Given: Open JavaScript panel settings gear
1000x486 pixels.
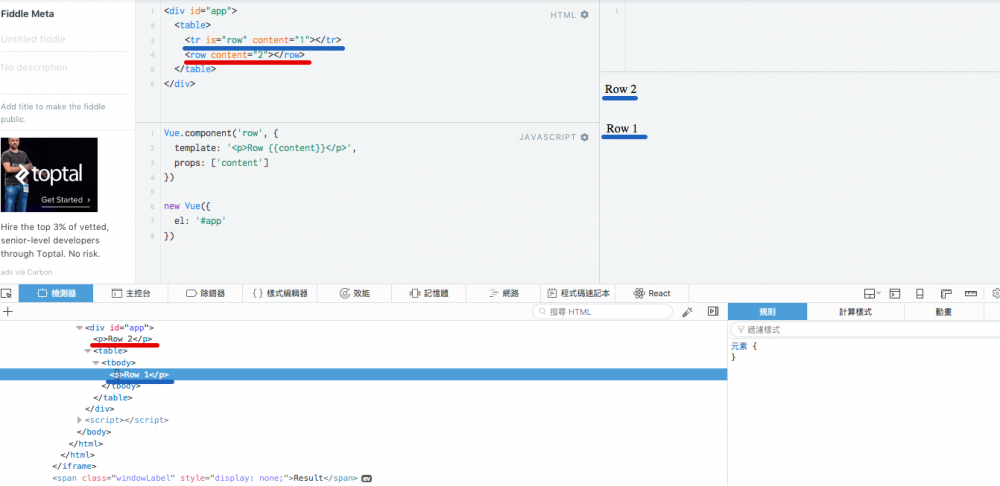Looking at the screenshot, I should [584, 137].
